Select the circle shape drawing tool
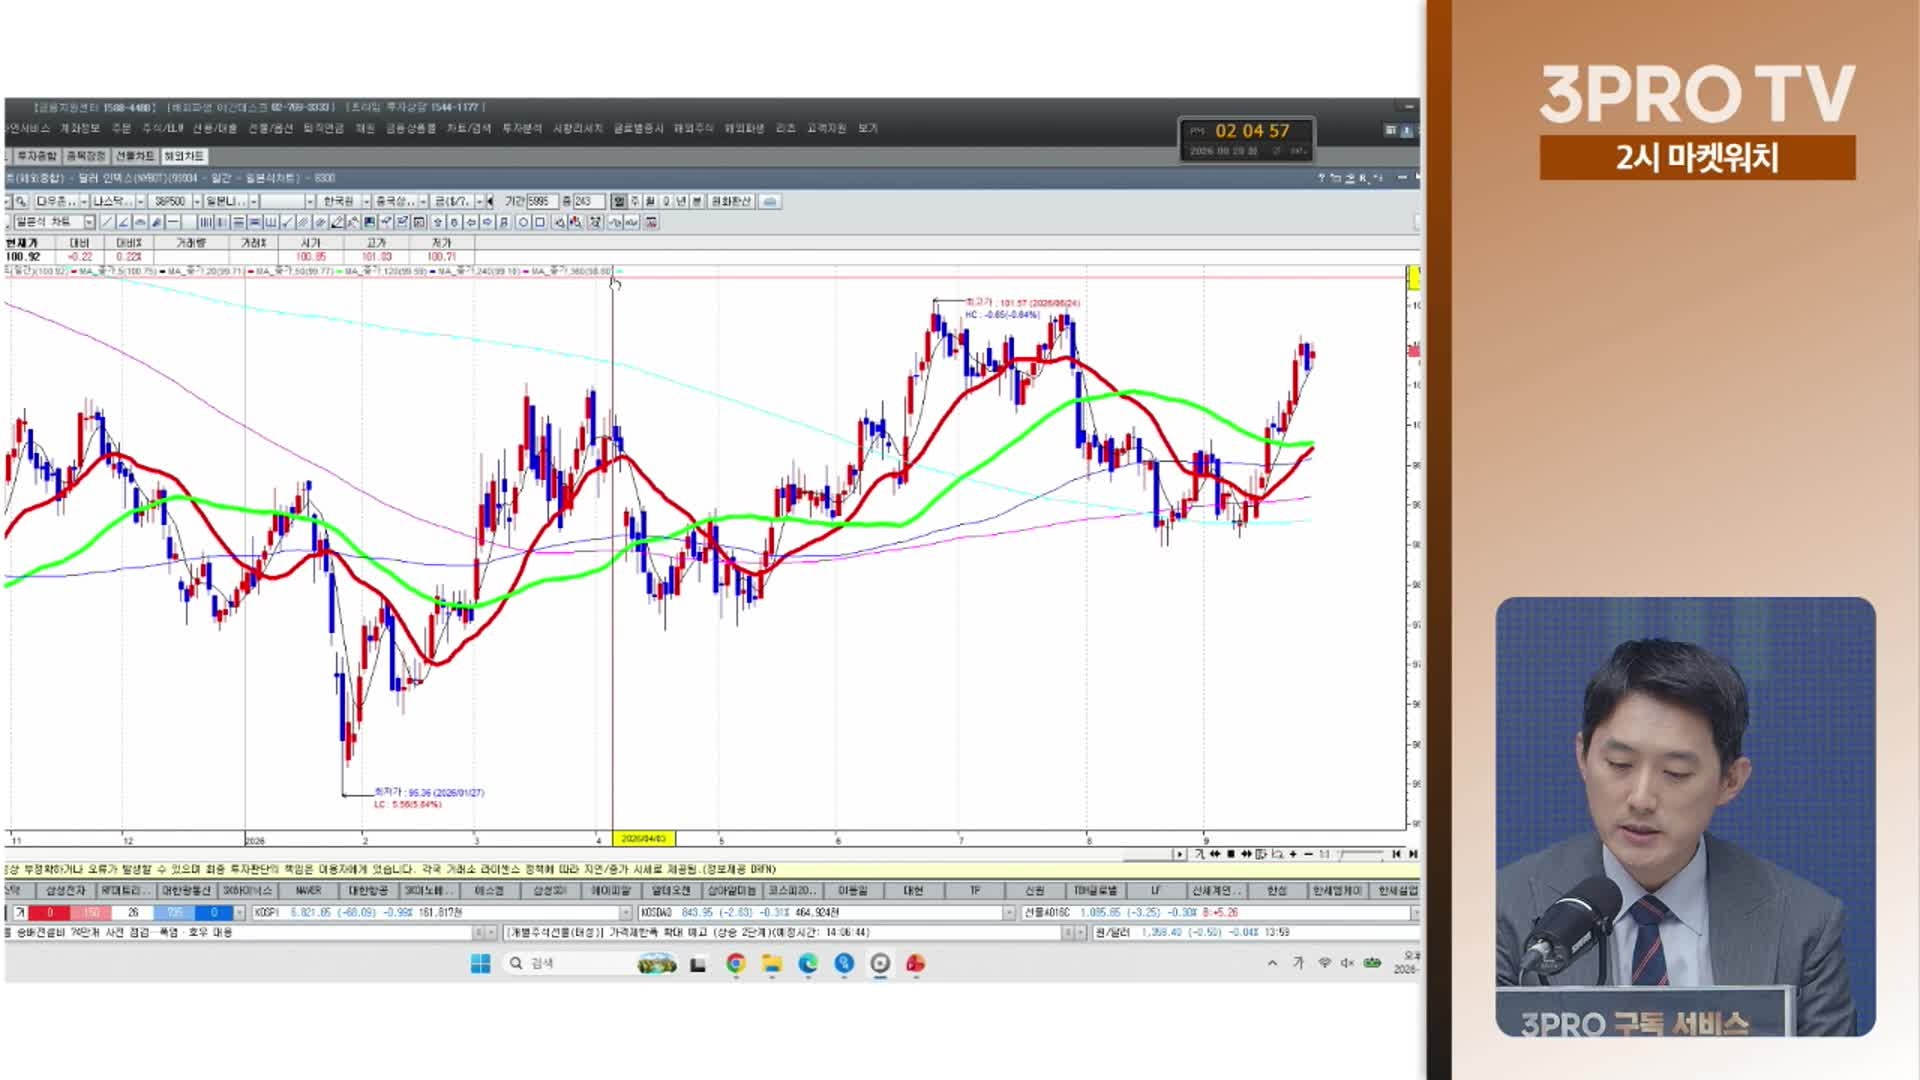Image resolution: width=1920 pixels, height=1080 pixels. click(x=523, y=222)
